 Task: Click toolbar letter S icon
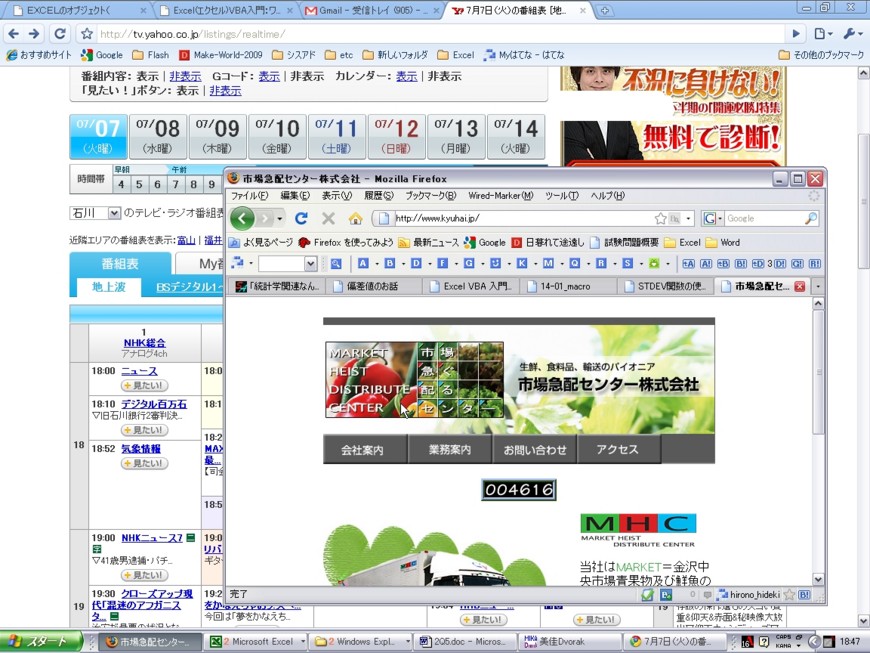[628, 264]
